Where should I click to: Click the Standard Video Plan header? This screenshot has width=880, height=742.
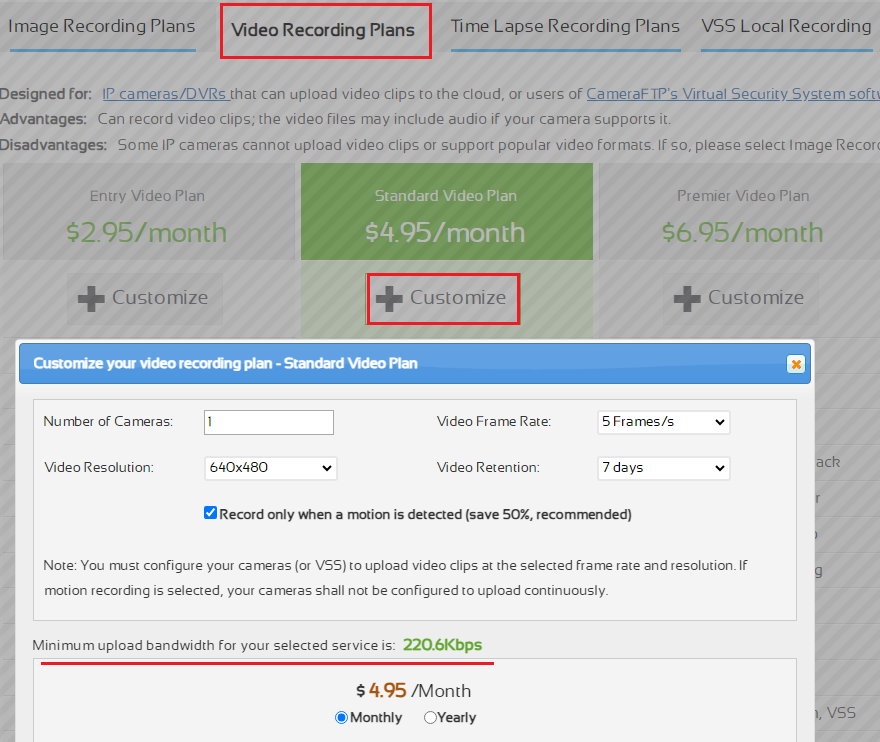click(x=445, y=196)
